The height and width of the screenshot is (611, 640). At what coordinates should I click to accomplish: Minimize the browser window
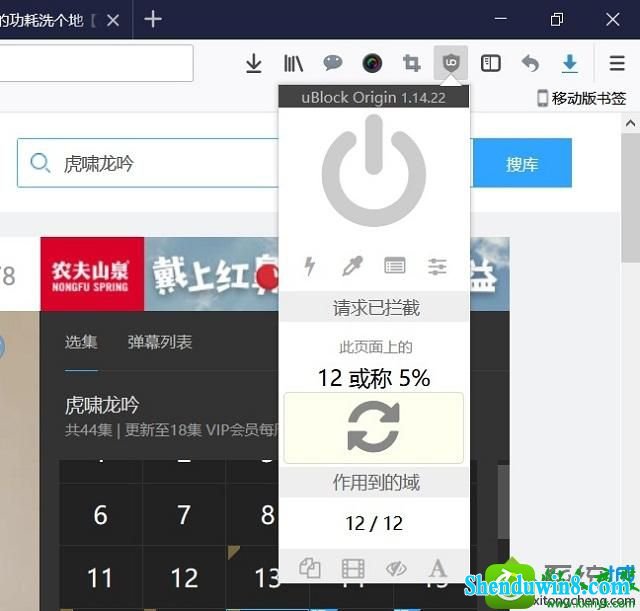500,19
